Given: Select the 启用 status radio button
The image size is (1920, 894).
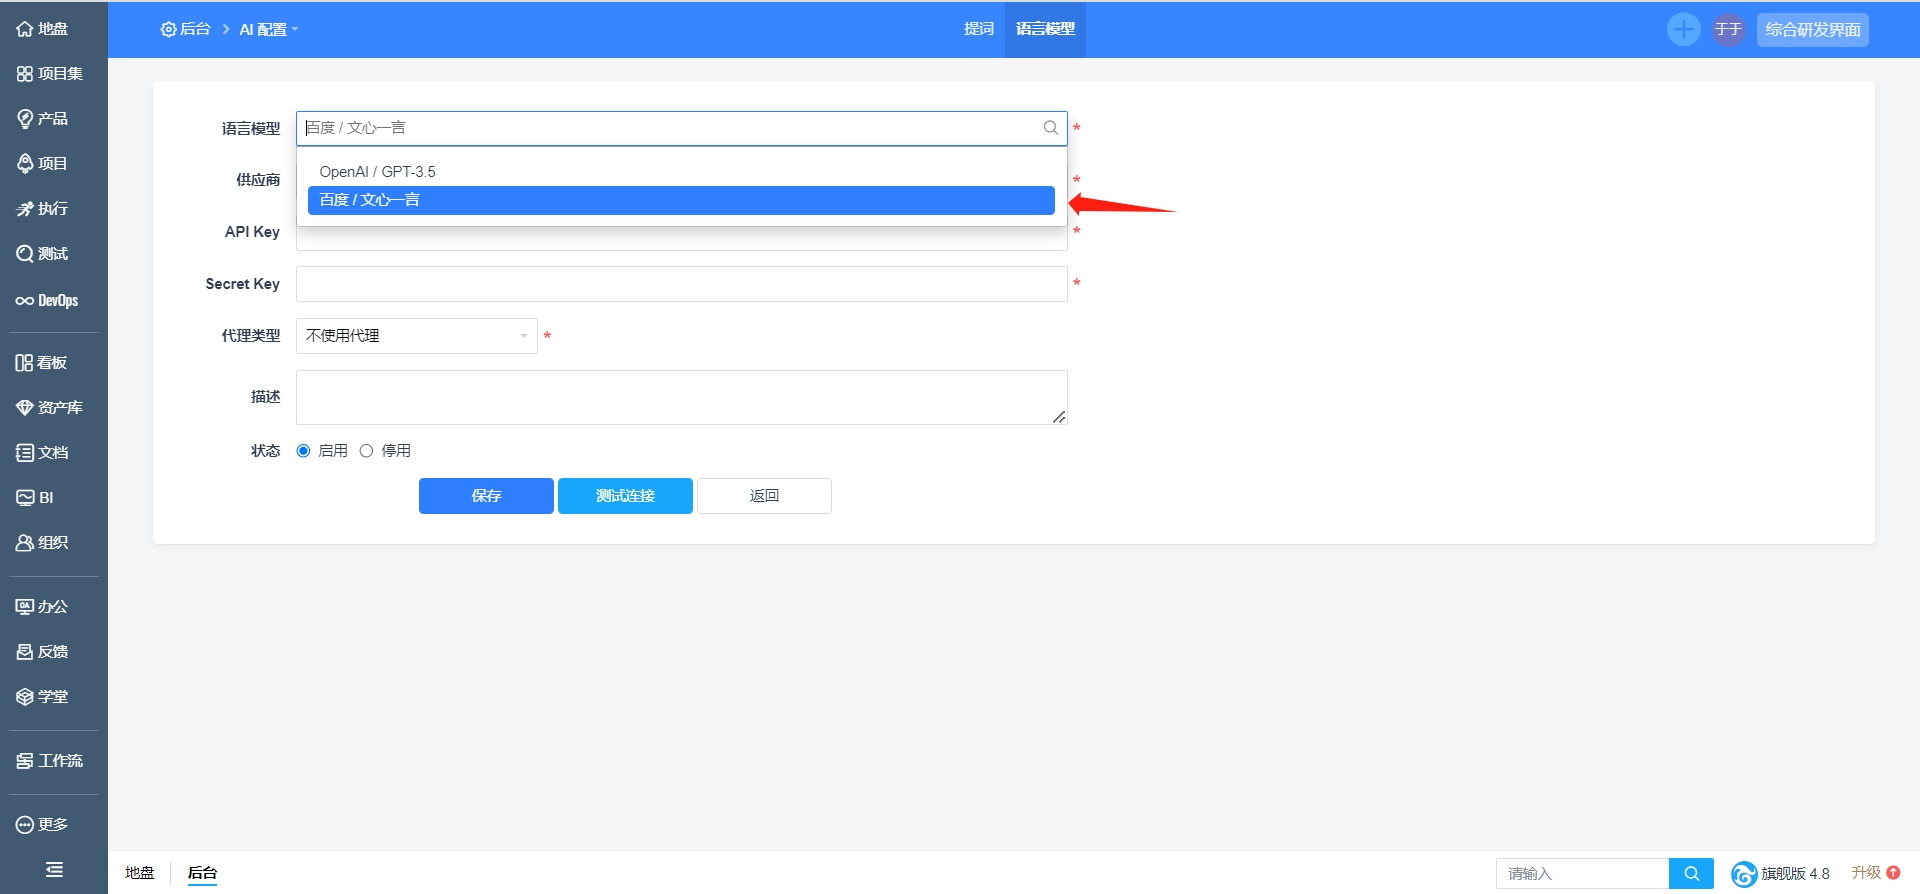Looking at the screenshot, I should (304, 451).
